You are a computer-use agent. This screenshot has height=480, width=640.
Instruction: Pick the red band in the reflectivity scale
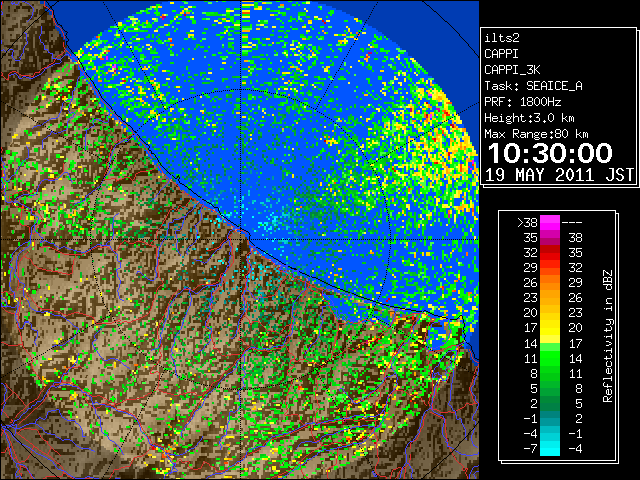coord(550,253)
